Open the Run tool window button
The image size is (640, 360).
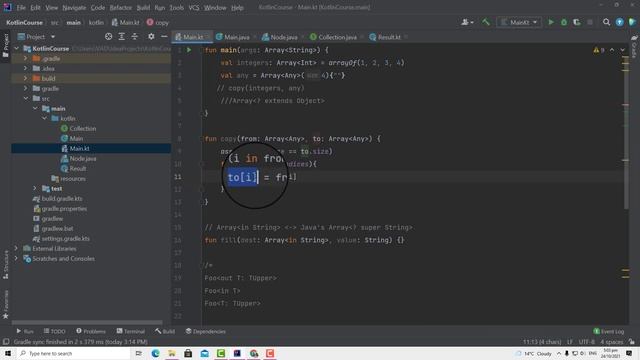[x=25, y=331]
